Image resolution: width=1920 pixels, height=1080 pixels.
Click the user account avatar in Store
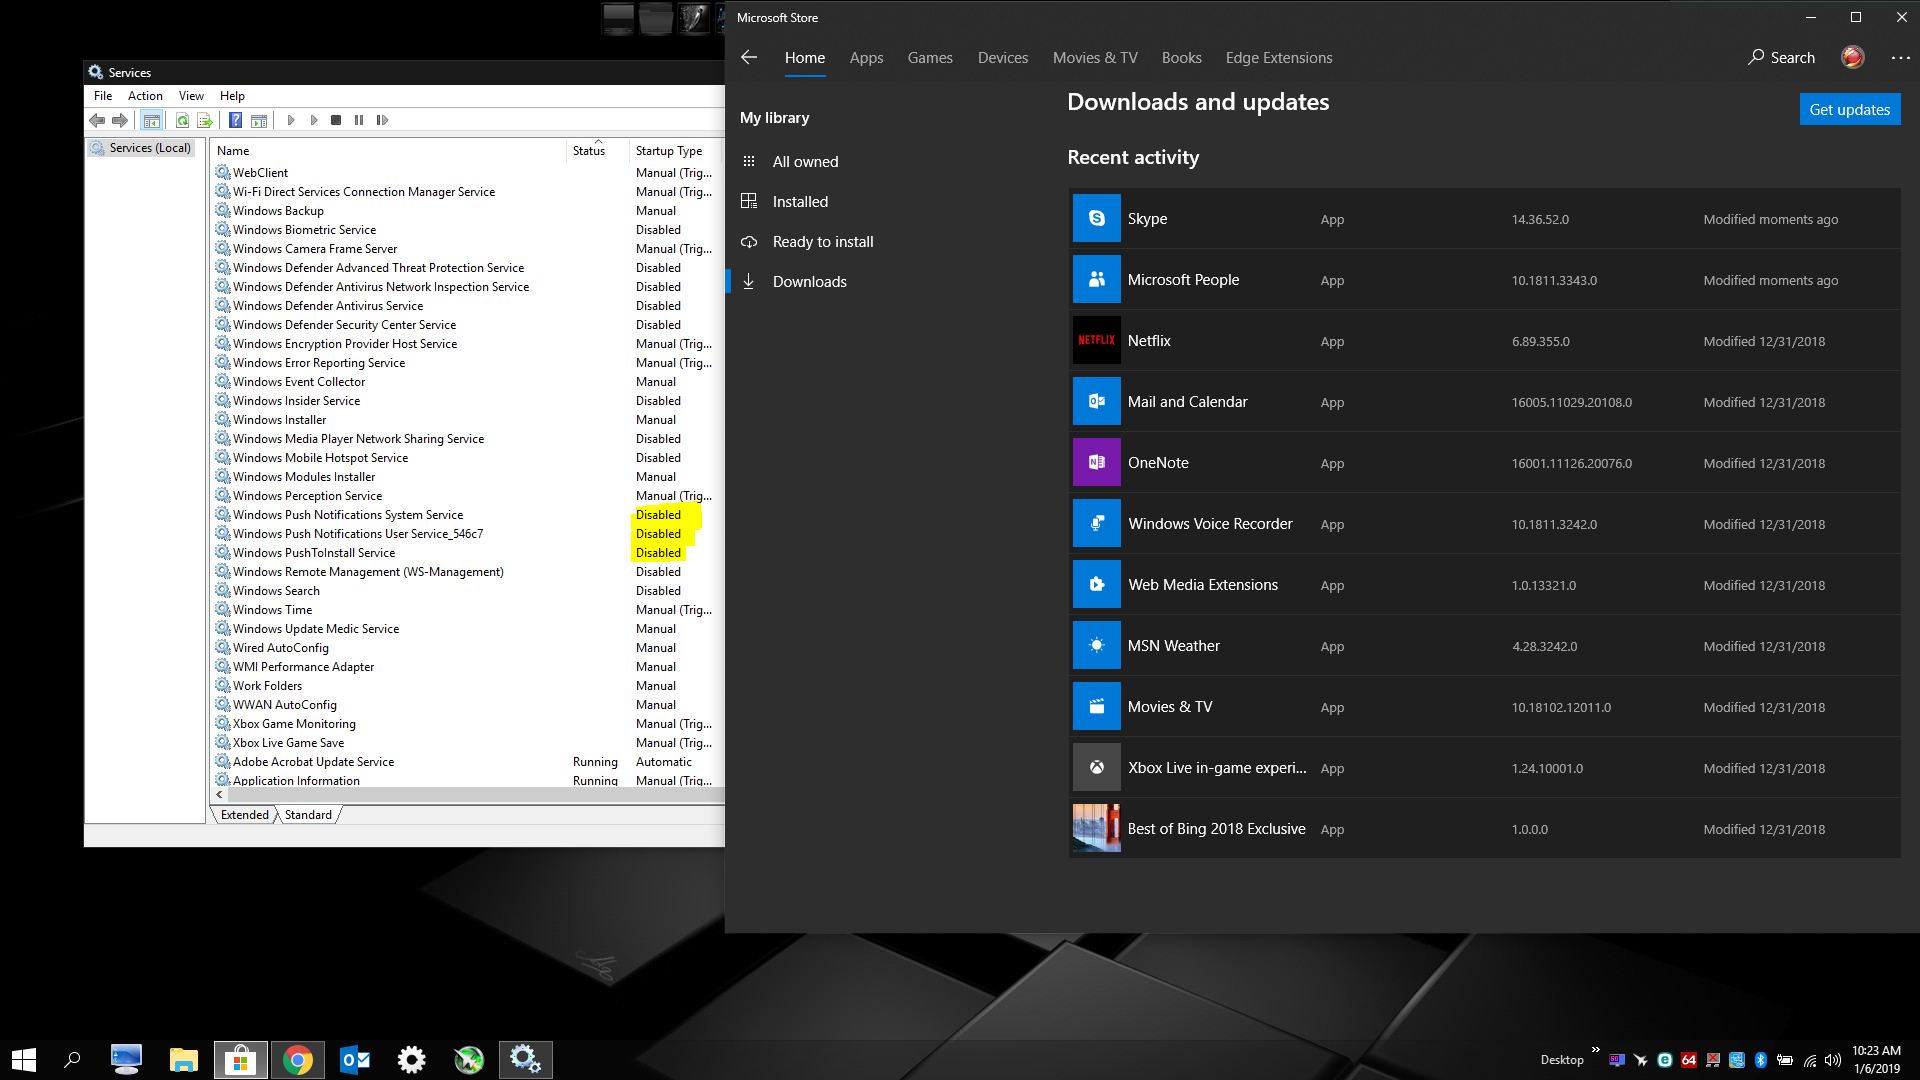[x=1852, y=58]
